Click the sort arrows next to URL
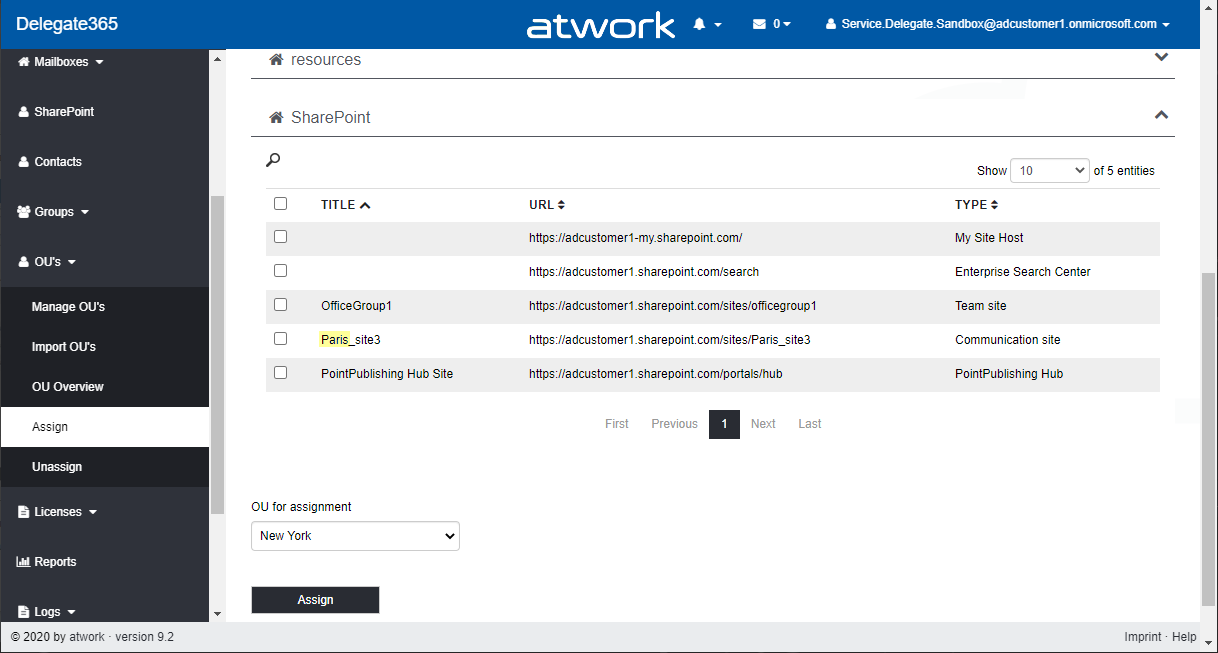 coord(561,205)
